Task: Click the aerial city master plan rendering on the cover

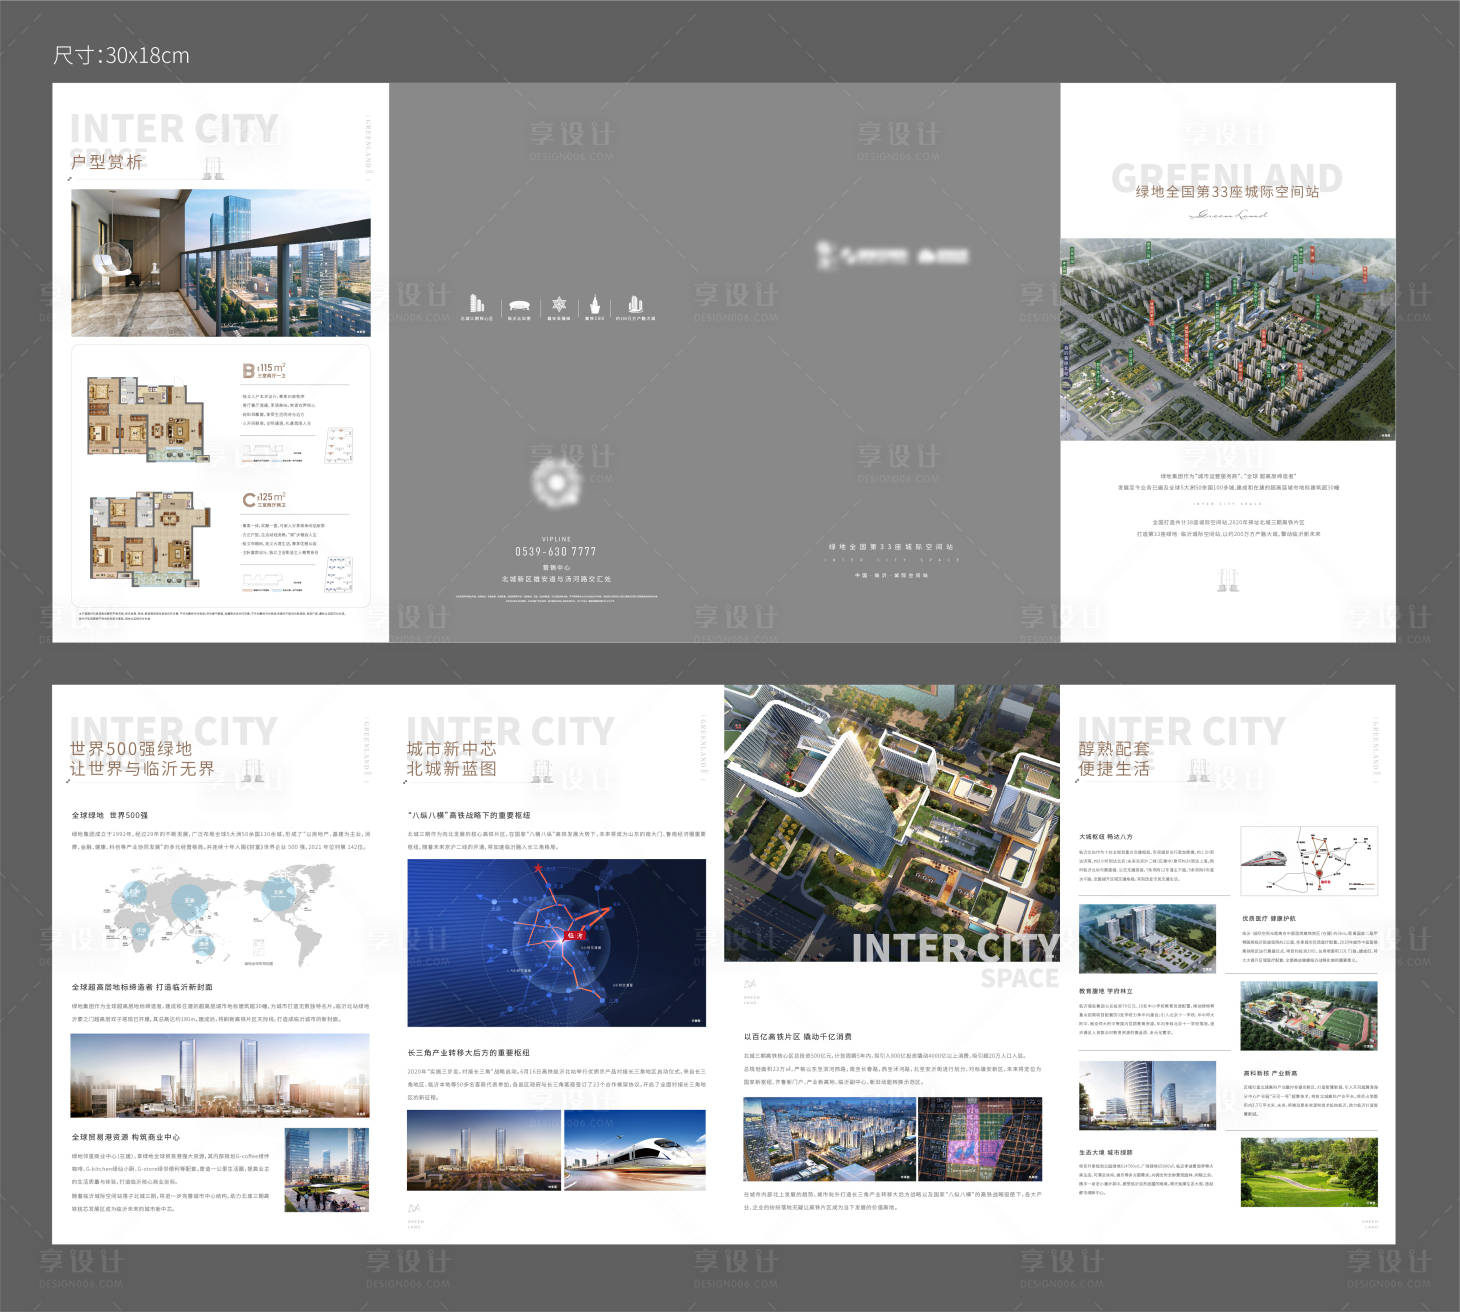Action: pyautogui.click(x=1227, y=340)
